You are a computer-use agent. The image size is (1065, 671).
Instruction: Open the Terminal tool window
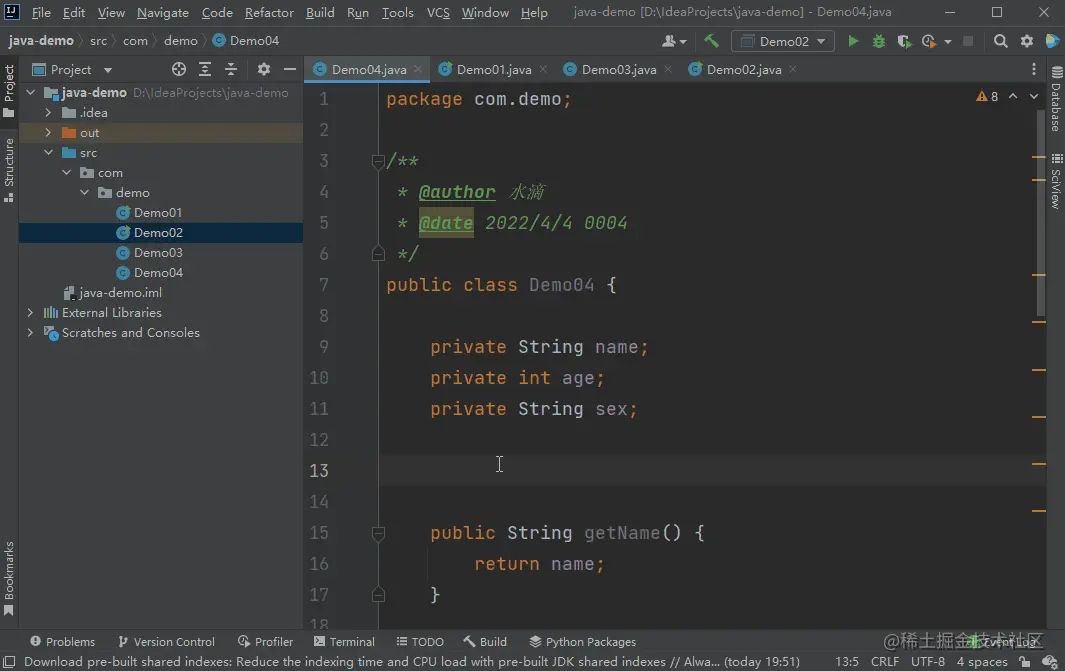pyautogui.click(x=344, y=642)
